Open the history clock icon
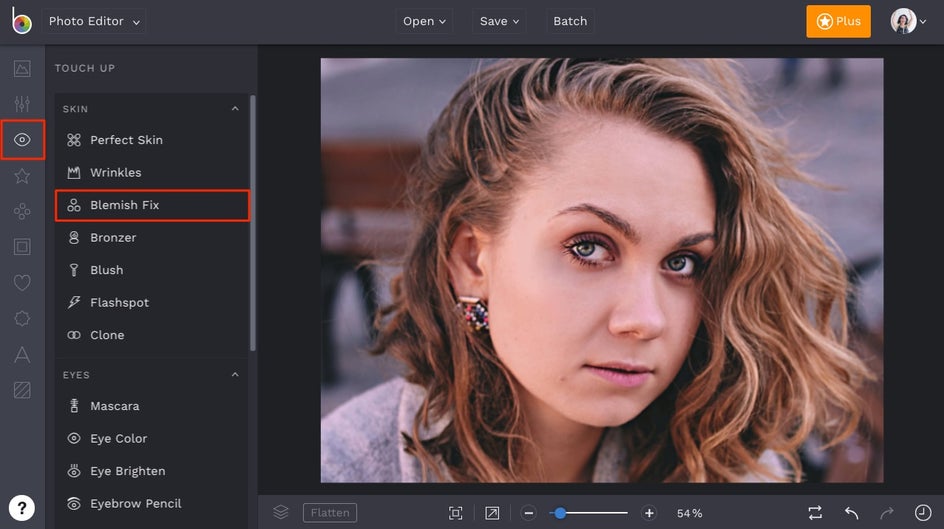The height and width of the screenshot is (529, 944). [921, 513]
